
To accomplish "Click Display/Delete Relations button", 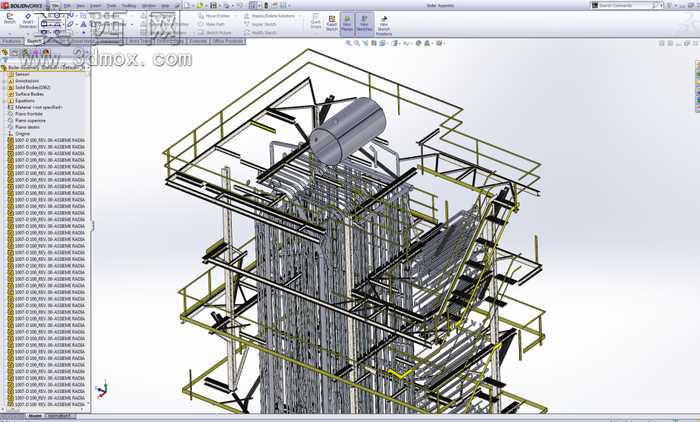I will click(269, 16).
